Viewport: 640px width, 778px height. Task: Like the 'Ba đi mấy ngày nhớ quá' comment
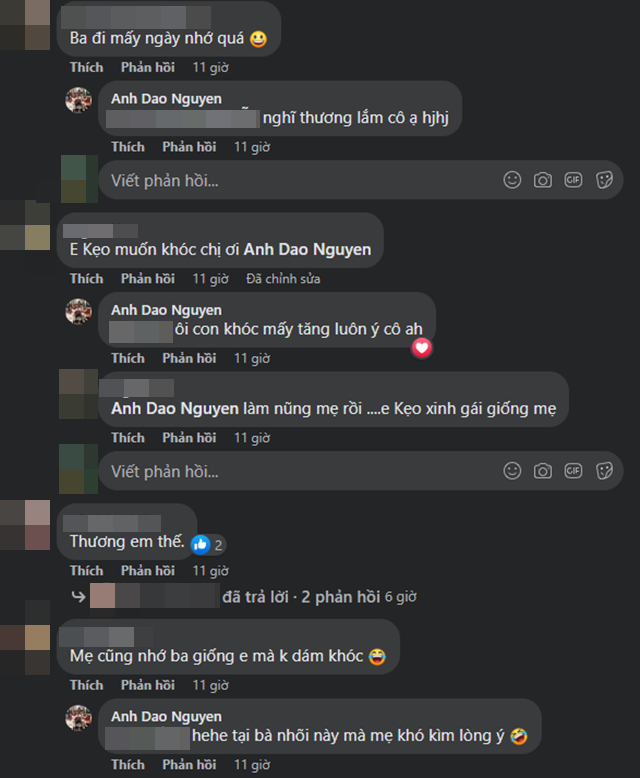86,67
